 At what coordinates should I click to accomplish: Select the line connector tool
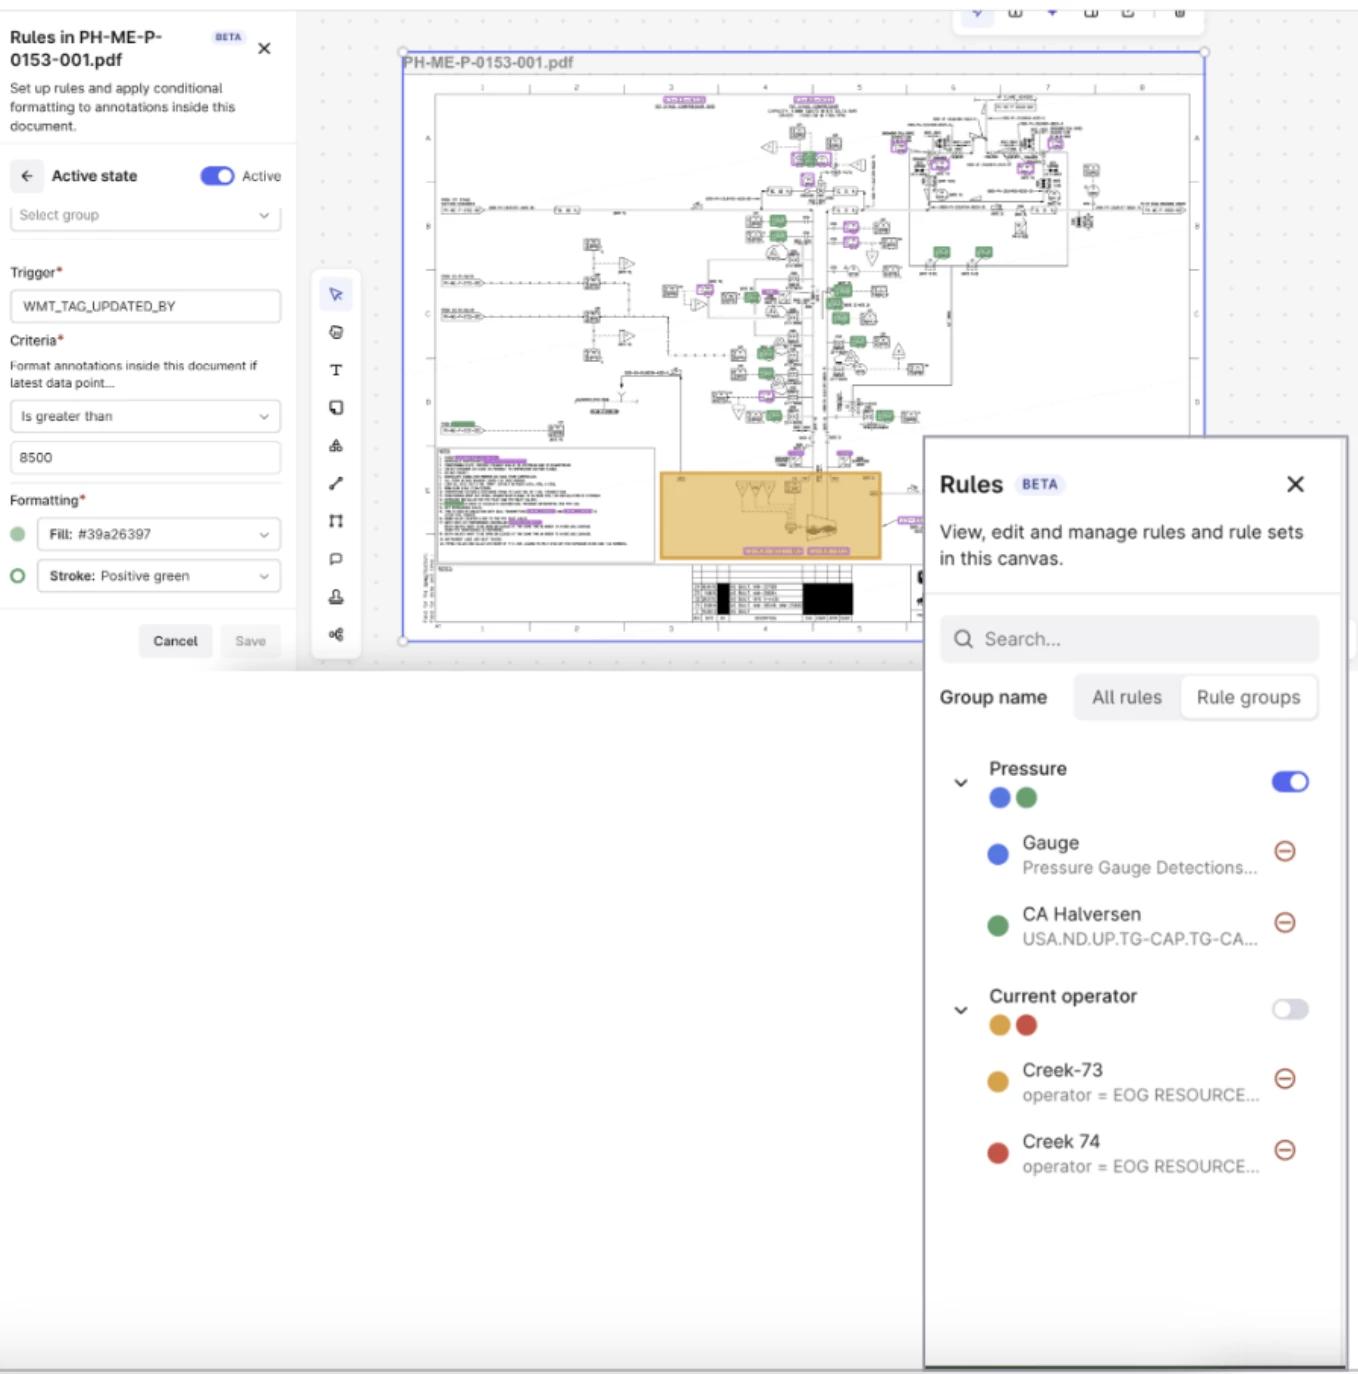(x=336, y=483)
